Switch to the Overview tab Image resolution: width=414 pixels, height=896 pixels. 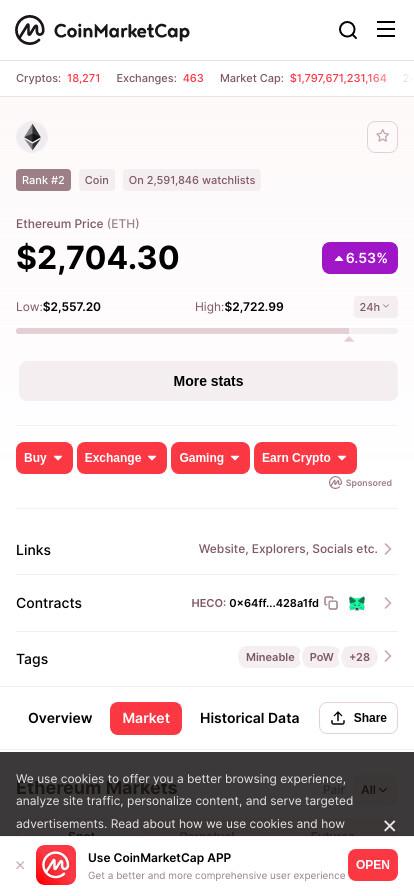pos(60,718)
